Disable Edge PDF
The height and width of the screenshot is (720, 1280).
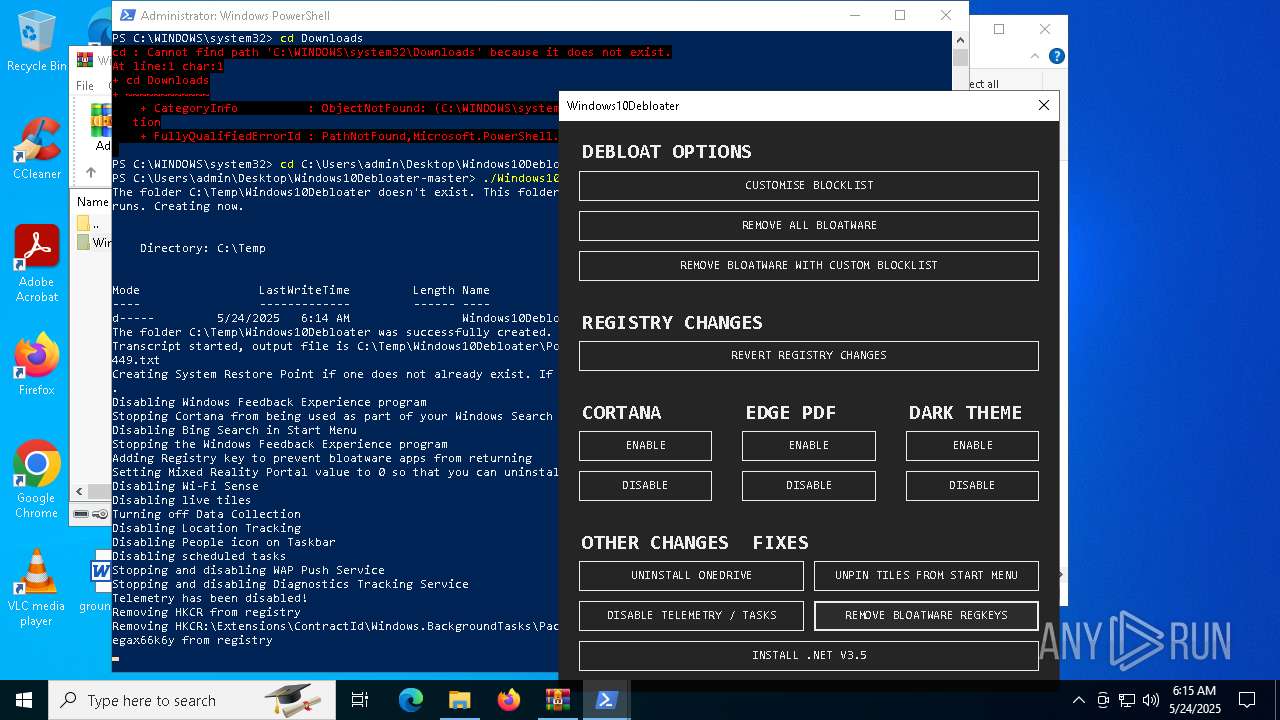click(x=808, y=485)
